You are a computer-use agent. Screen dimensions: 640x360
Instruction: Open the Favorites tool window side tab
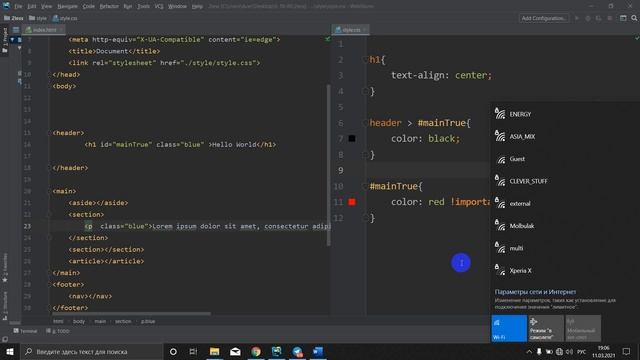click(x=5, y=268)
